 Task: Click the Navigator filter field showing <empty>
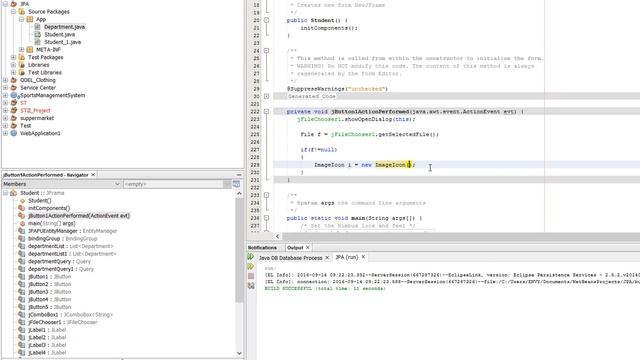point(173,184)
